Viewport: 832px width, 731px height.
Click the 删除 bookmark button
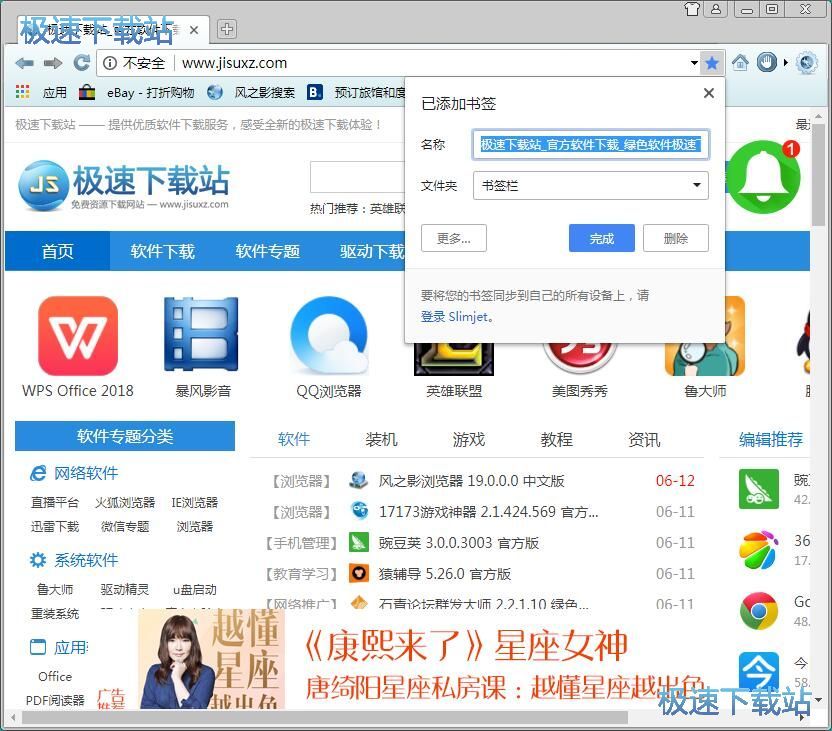pos(675,238)
